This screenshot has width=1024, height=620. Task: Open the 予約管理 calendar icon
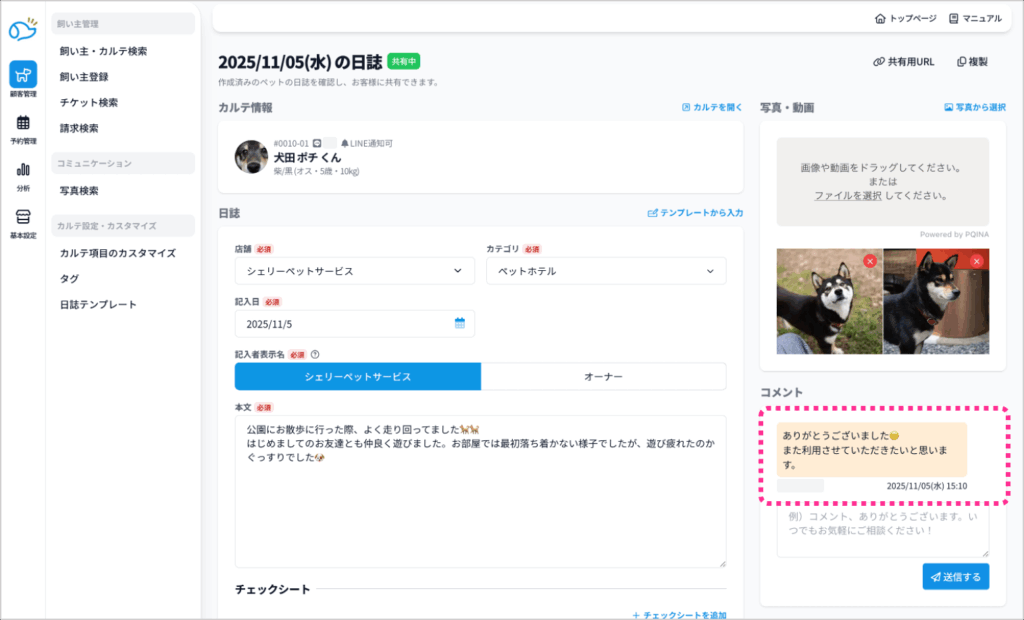(x=22, y=123)
